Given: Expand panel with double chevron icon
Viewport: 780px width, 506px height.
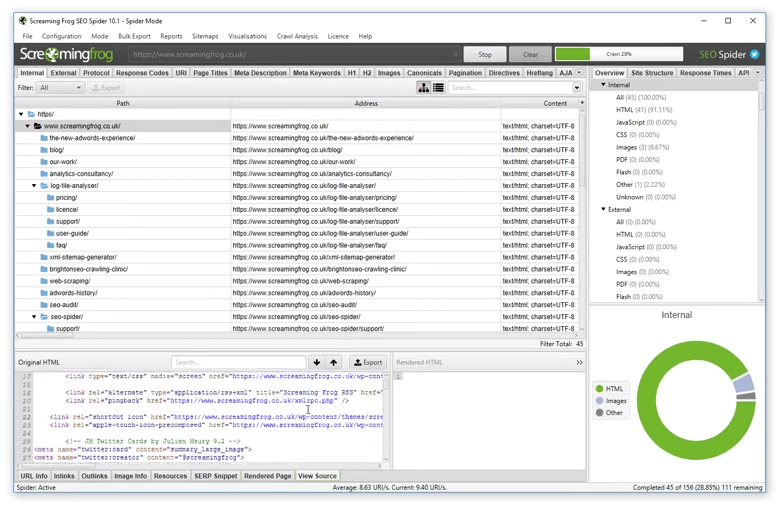Looking at the screenshot, I should [x=579, y=362].
